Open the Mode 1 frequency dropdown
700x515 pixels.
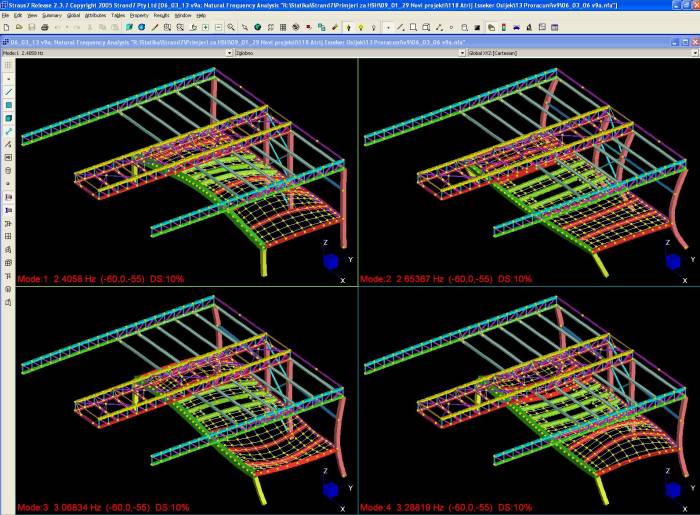[x=229, y=53]
